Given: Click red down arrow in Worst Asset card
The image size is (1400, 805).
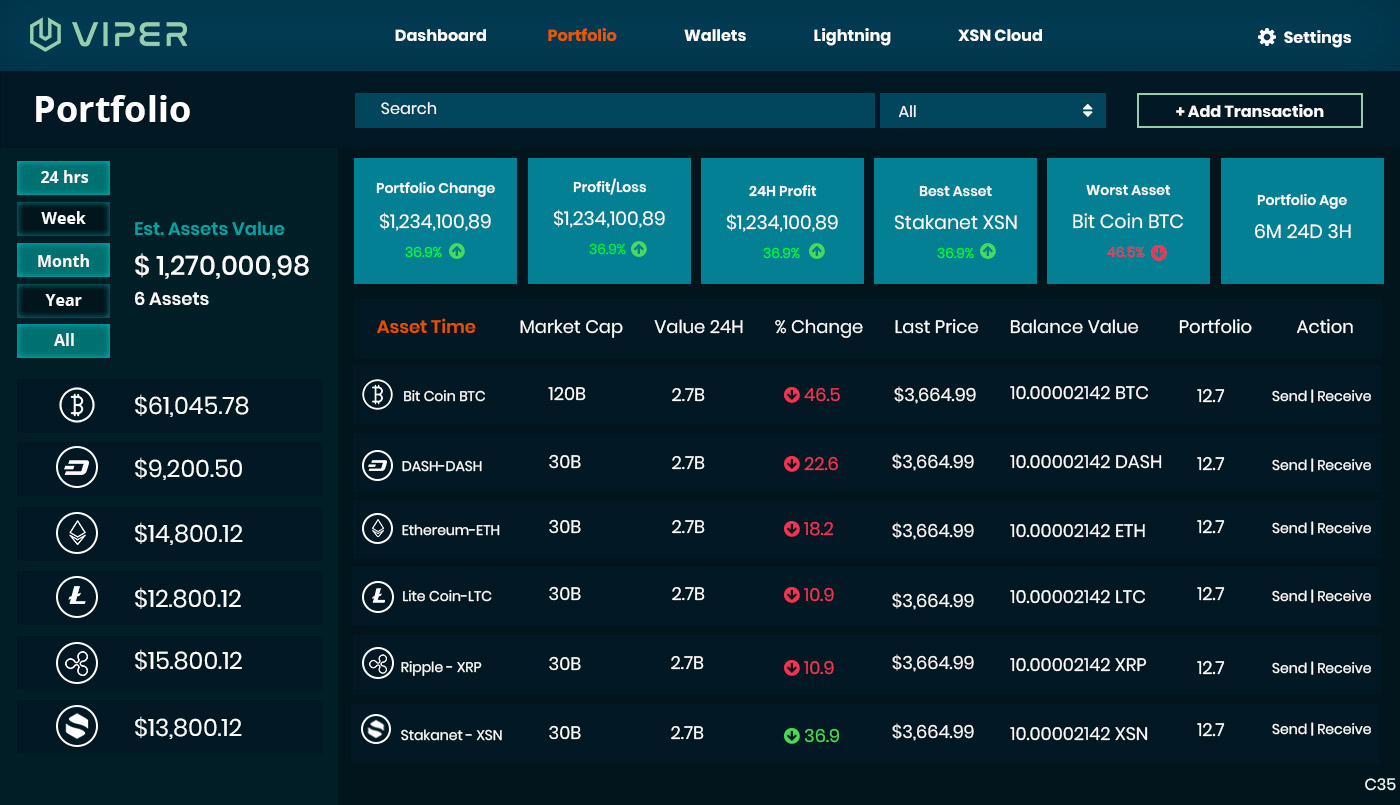Looking at the screenshot, I should click(1159, 252).
